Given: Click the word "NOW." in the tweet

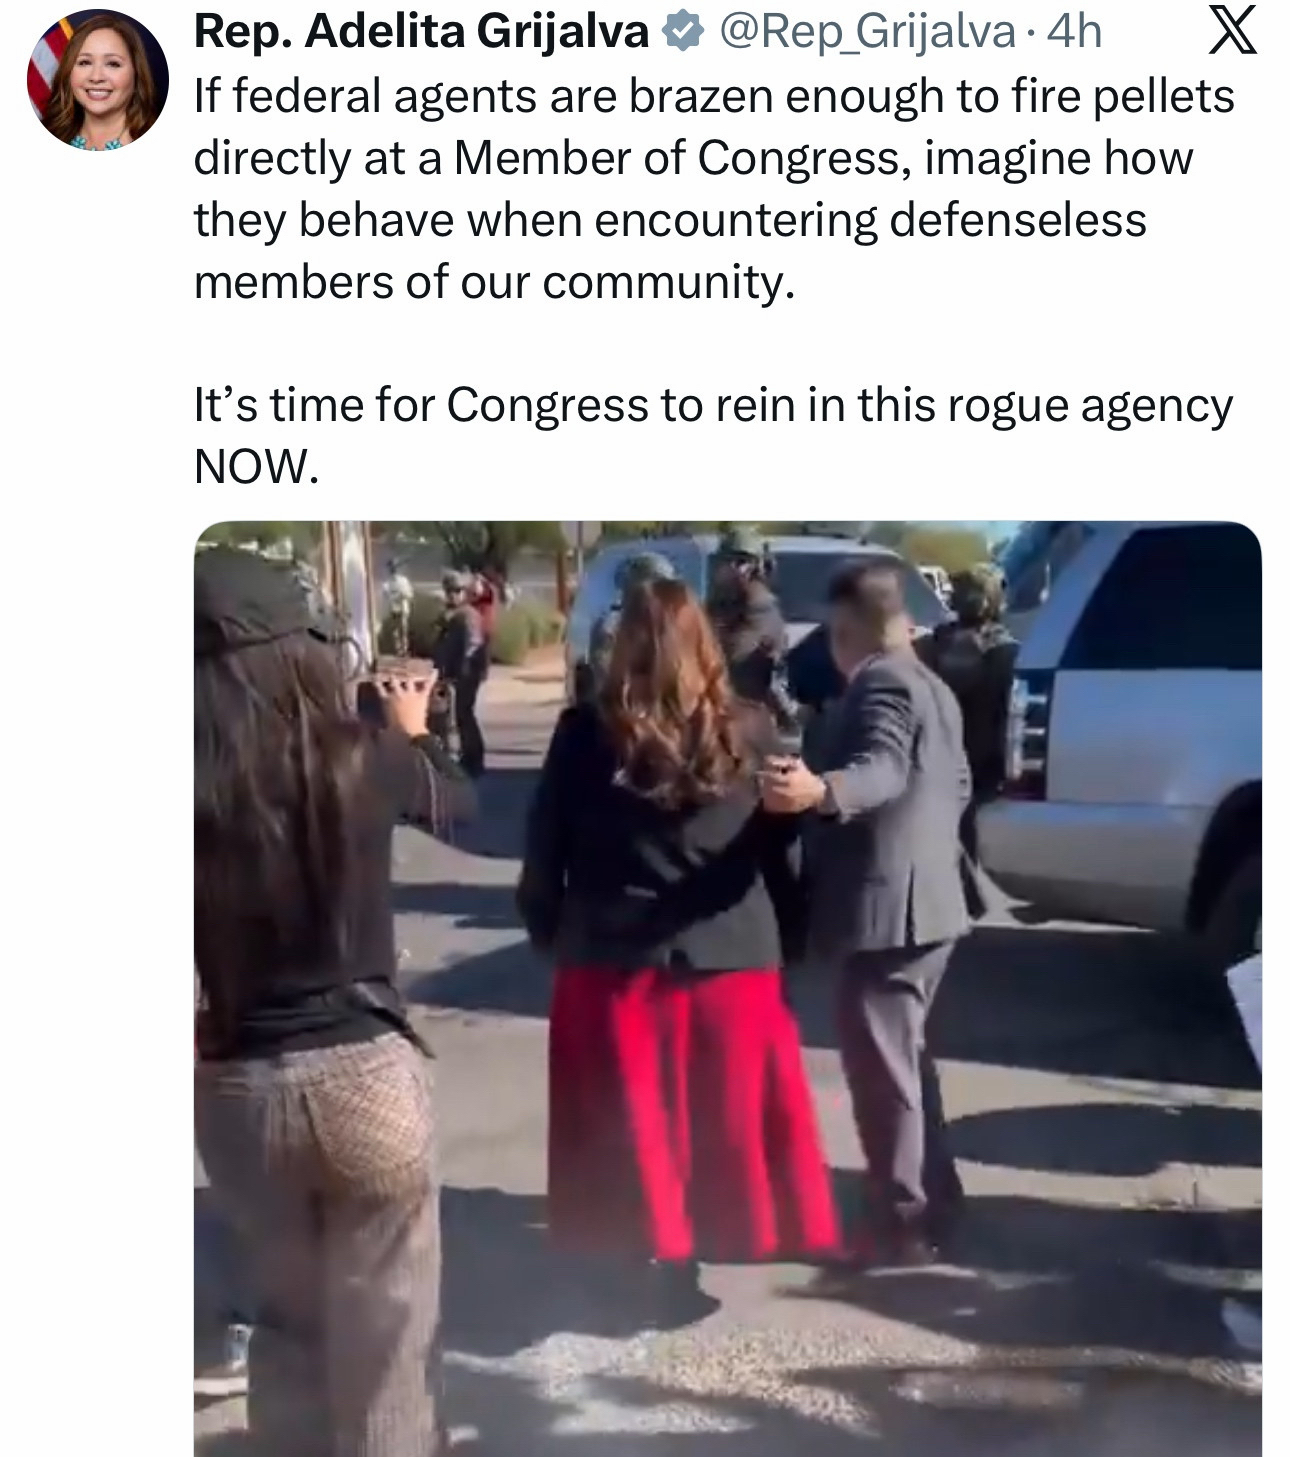Looking at the screenshot, I should [x=256, y=466].
